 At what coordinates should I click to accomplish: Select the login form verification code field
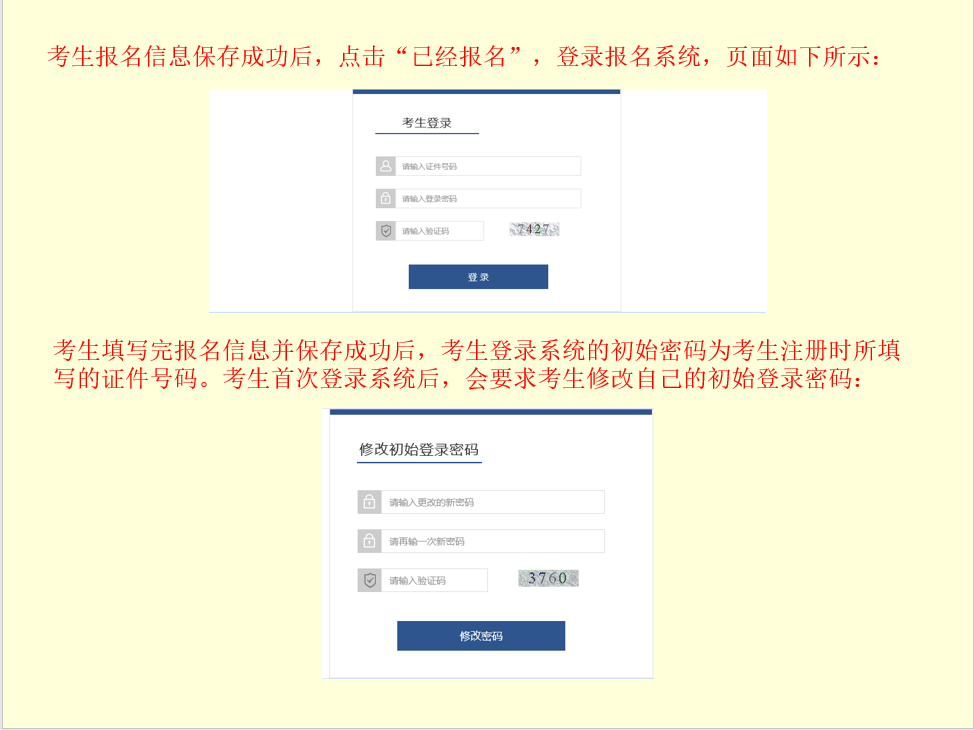440,230
